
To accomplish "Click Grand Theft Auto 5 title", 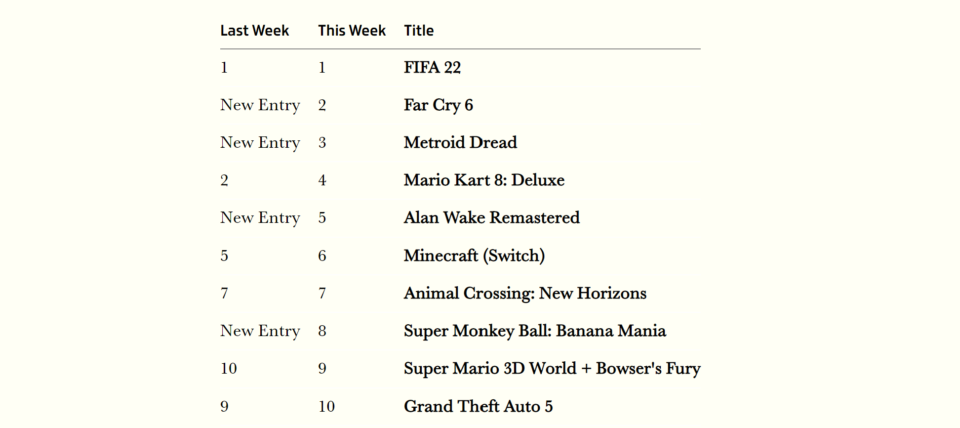I will [478, 407].
